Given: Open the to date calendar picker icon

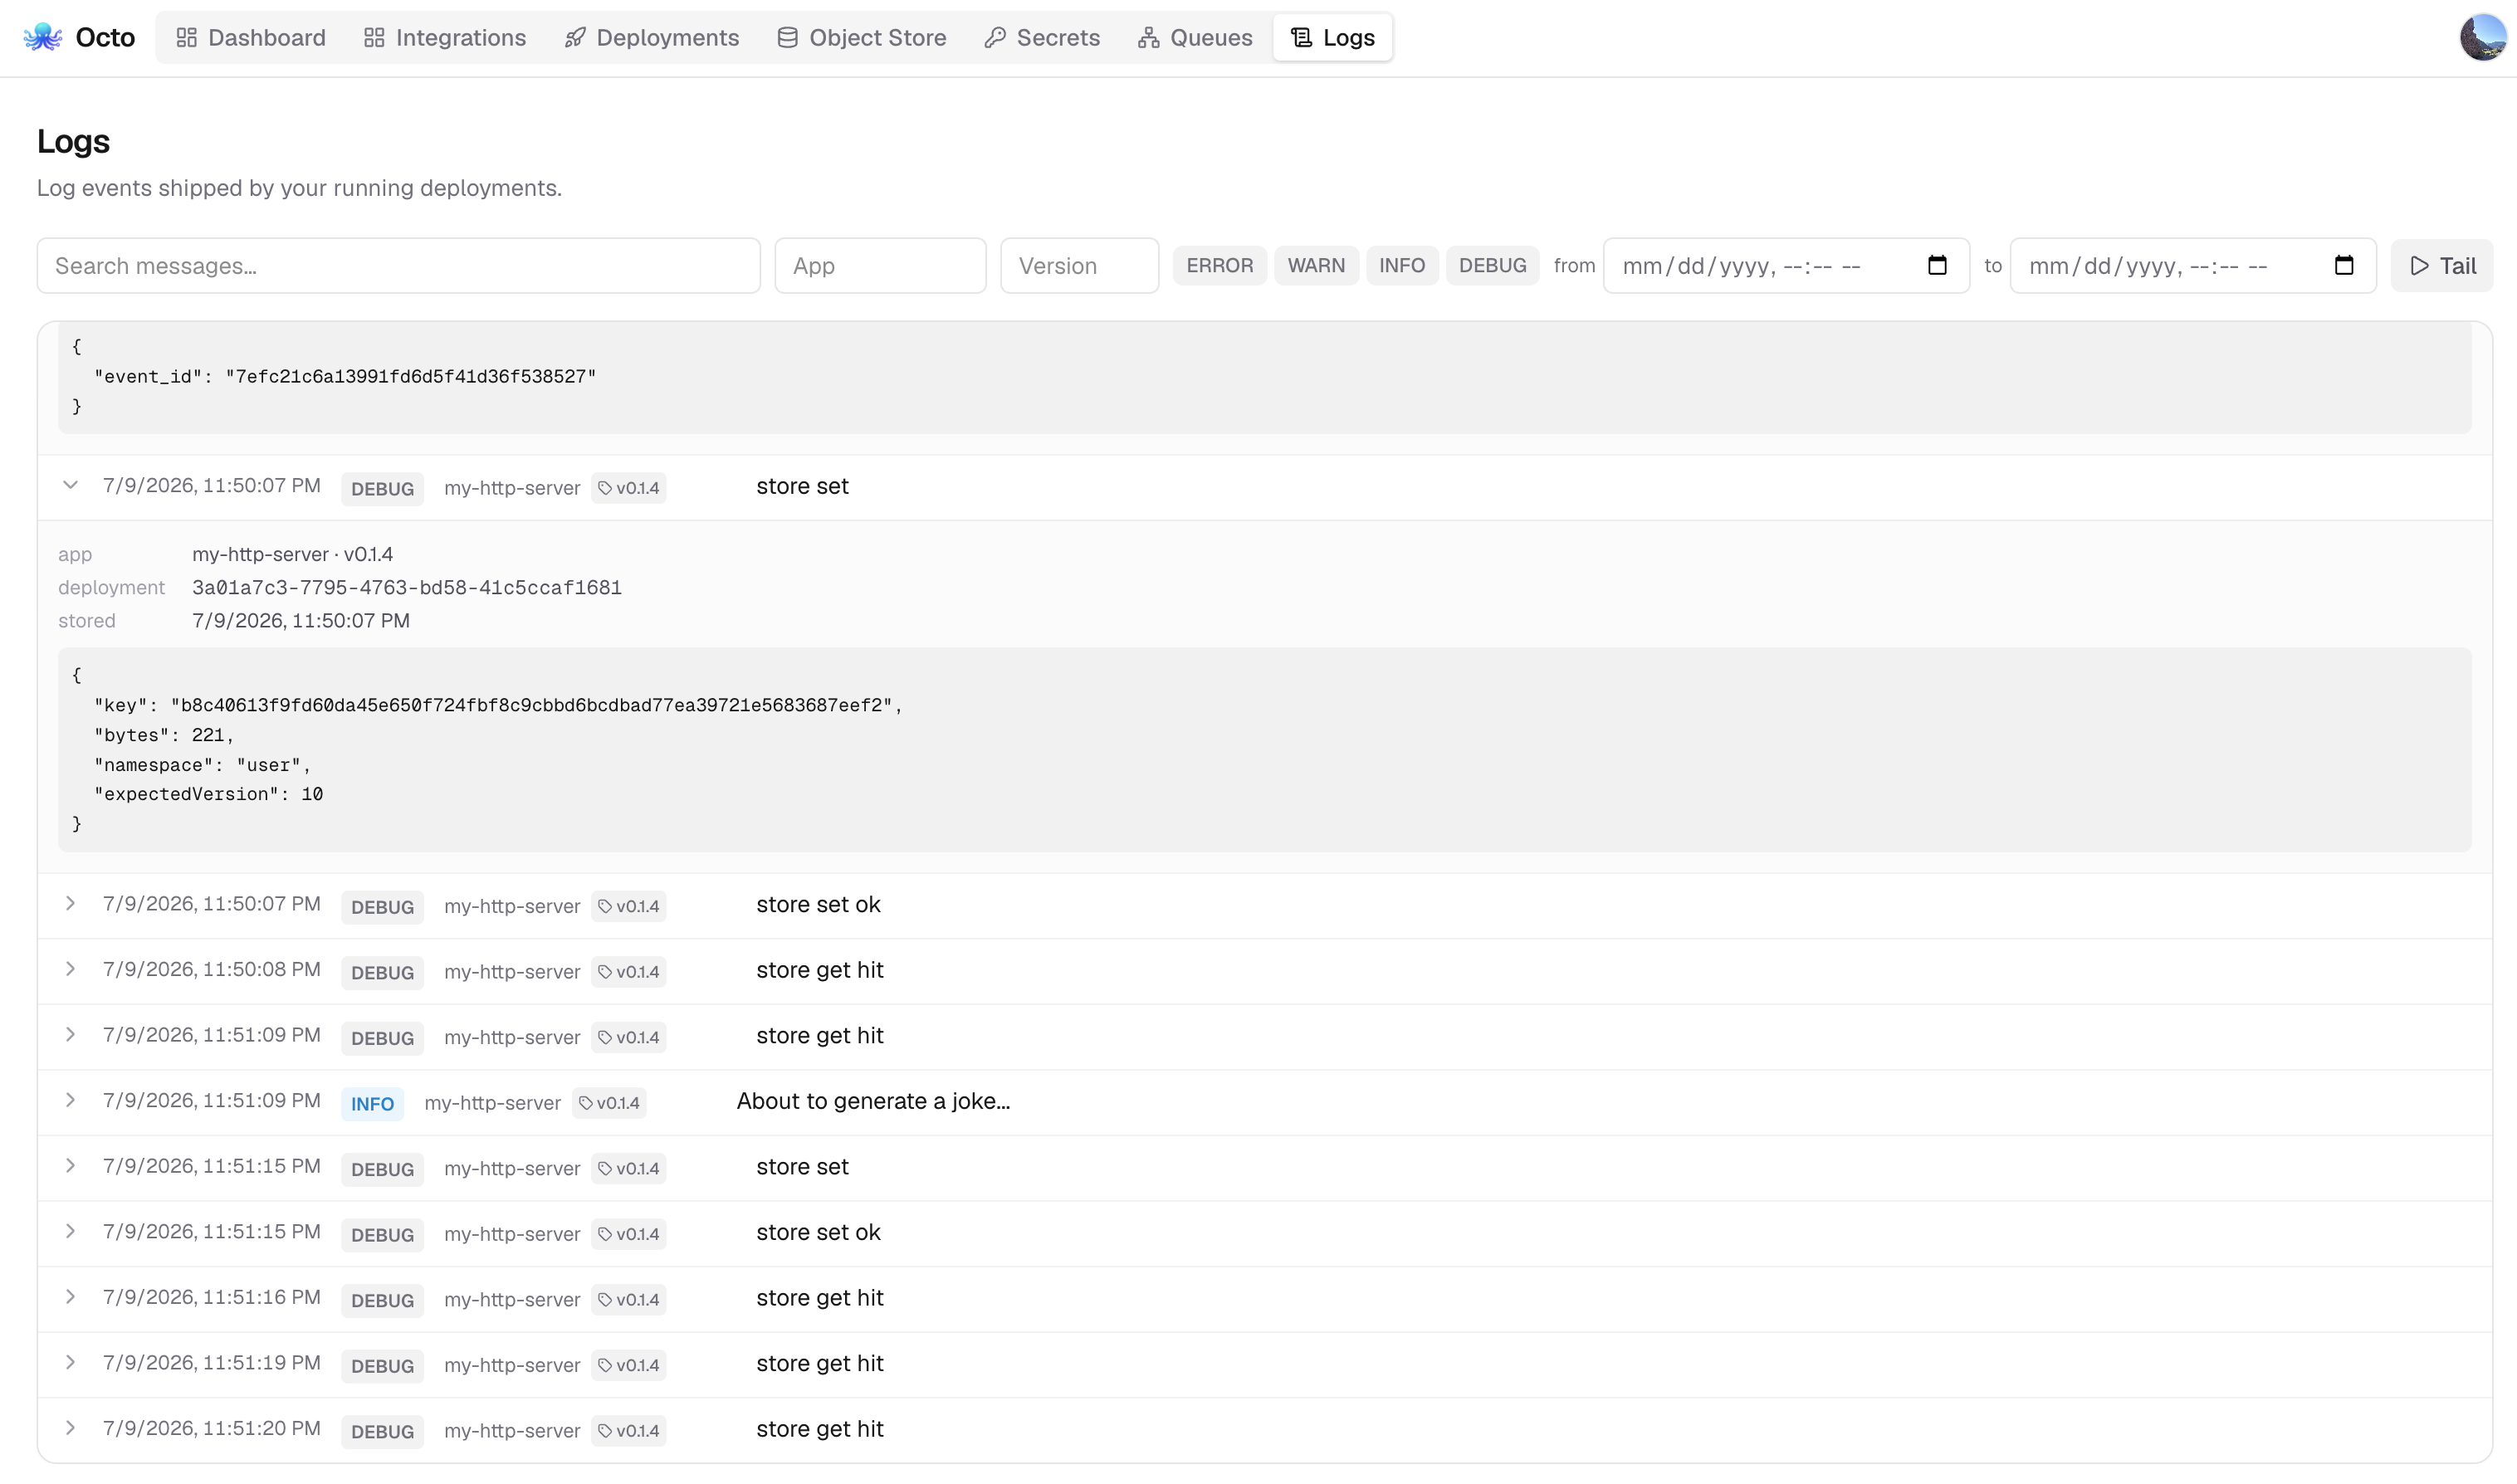Looking at the screenshot, I should 2343,265.
